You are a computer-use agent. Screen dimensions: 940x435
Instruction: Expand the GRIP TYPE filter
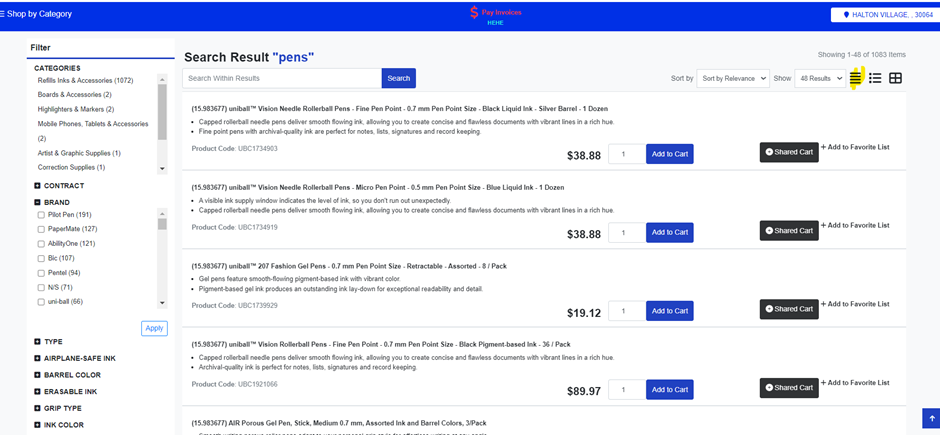pos(37,409)
